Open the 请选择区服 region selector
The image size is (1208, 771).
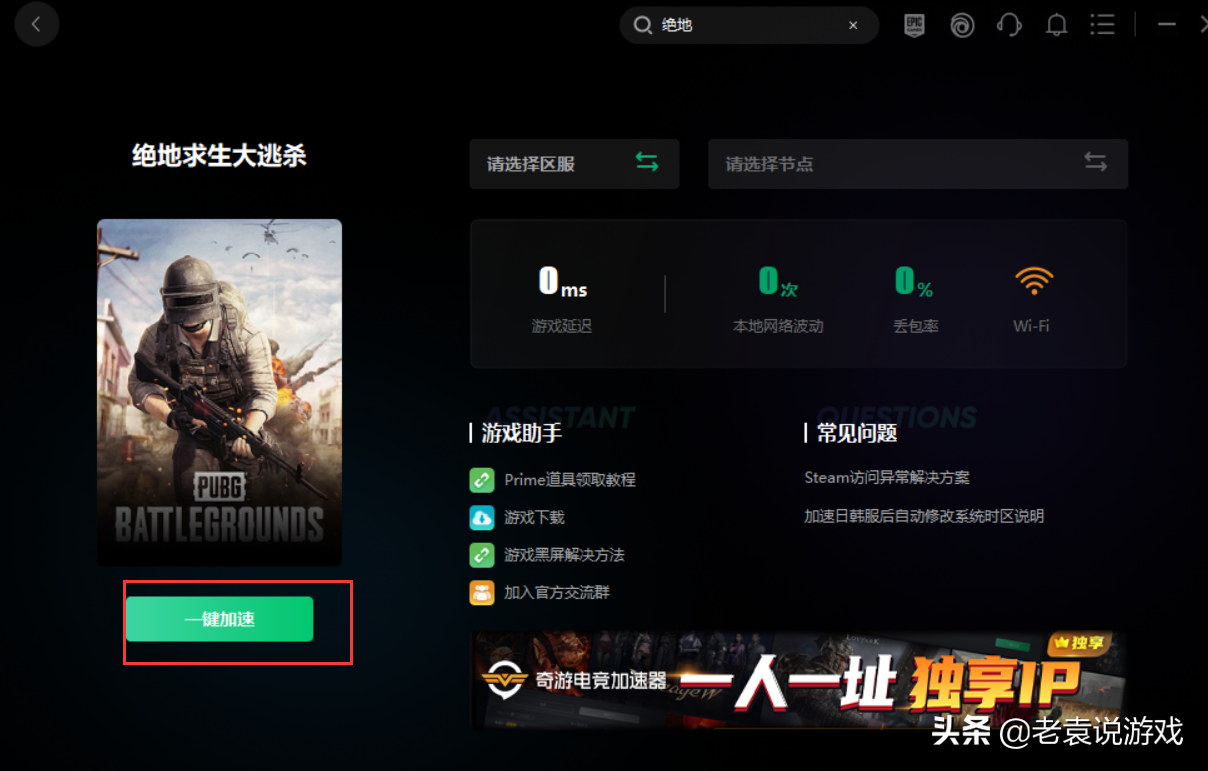point(574,164)
